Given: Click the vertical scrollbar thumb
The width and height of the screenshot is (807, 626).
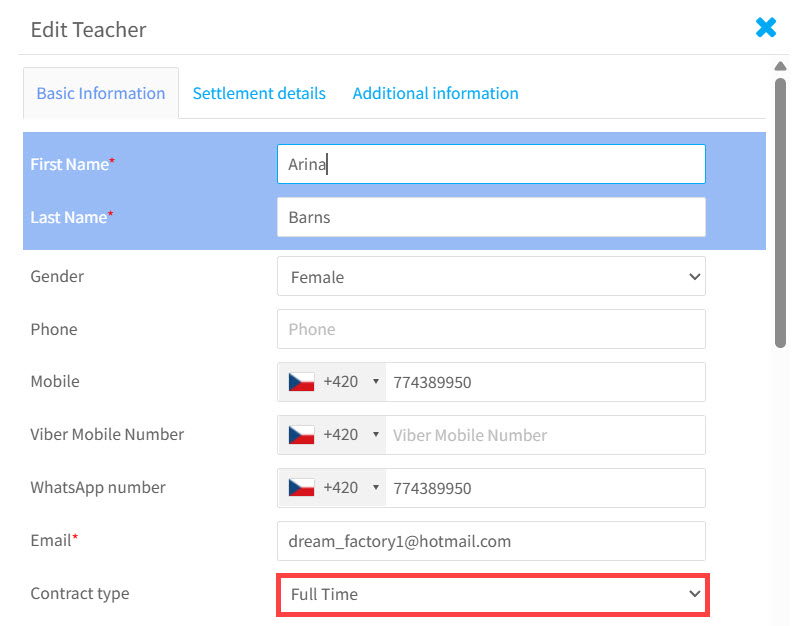Looking at the screenshot, I should click(781, 210).
